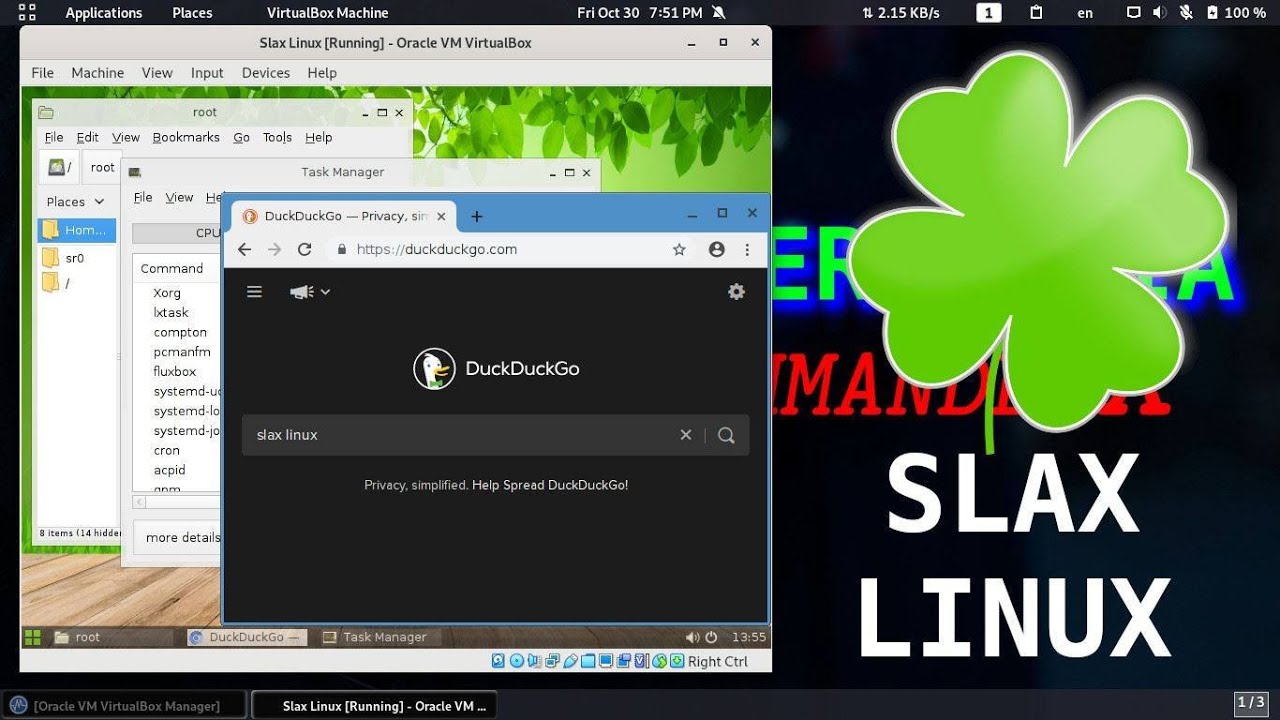The image size is (1280, 720).
Task: Click the Command column header
Action: point(176,268)
